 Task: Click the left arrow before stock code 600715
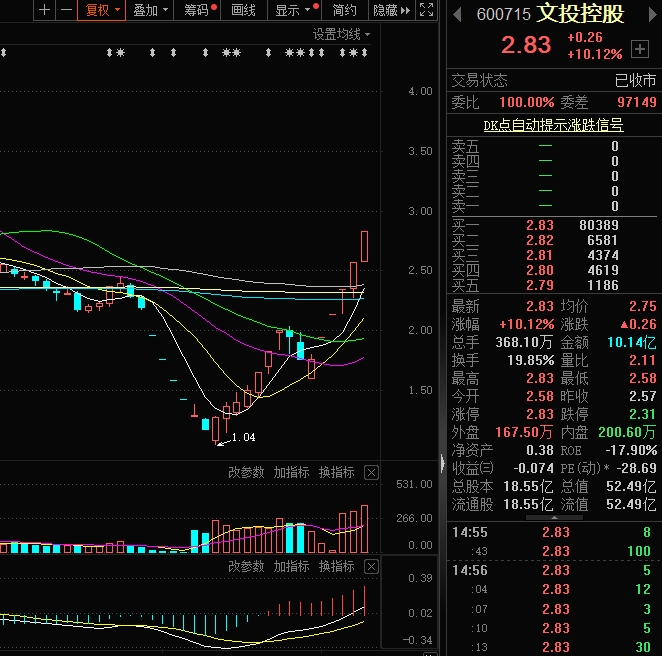458,14
